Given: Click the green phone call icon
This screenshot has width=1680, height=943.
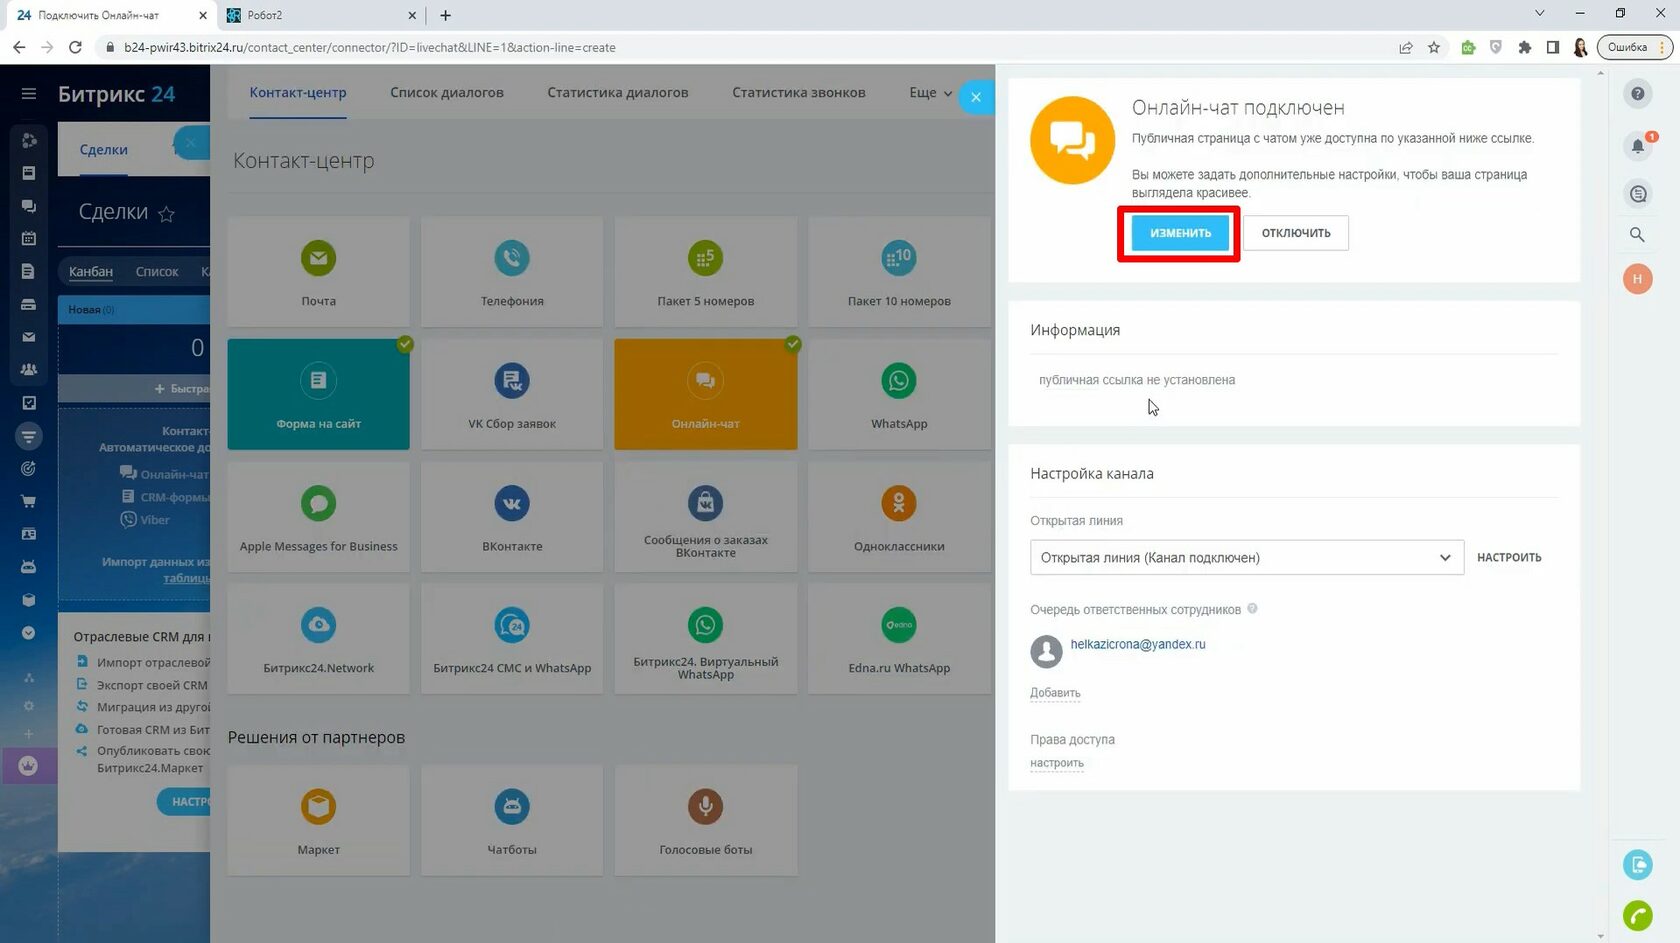Looking at the screenshot, I should coord(1637,914).
